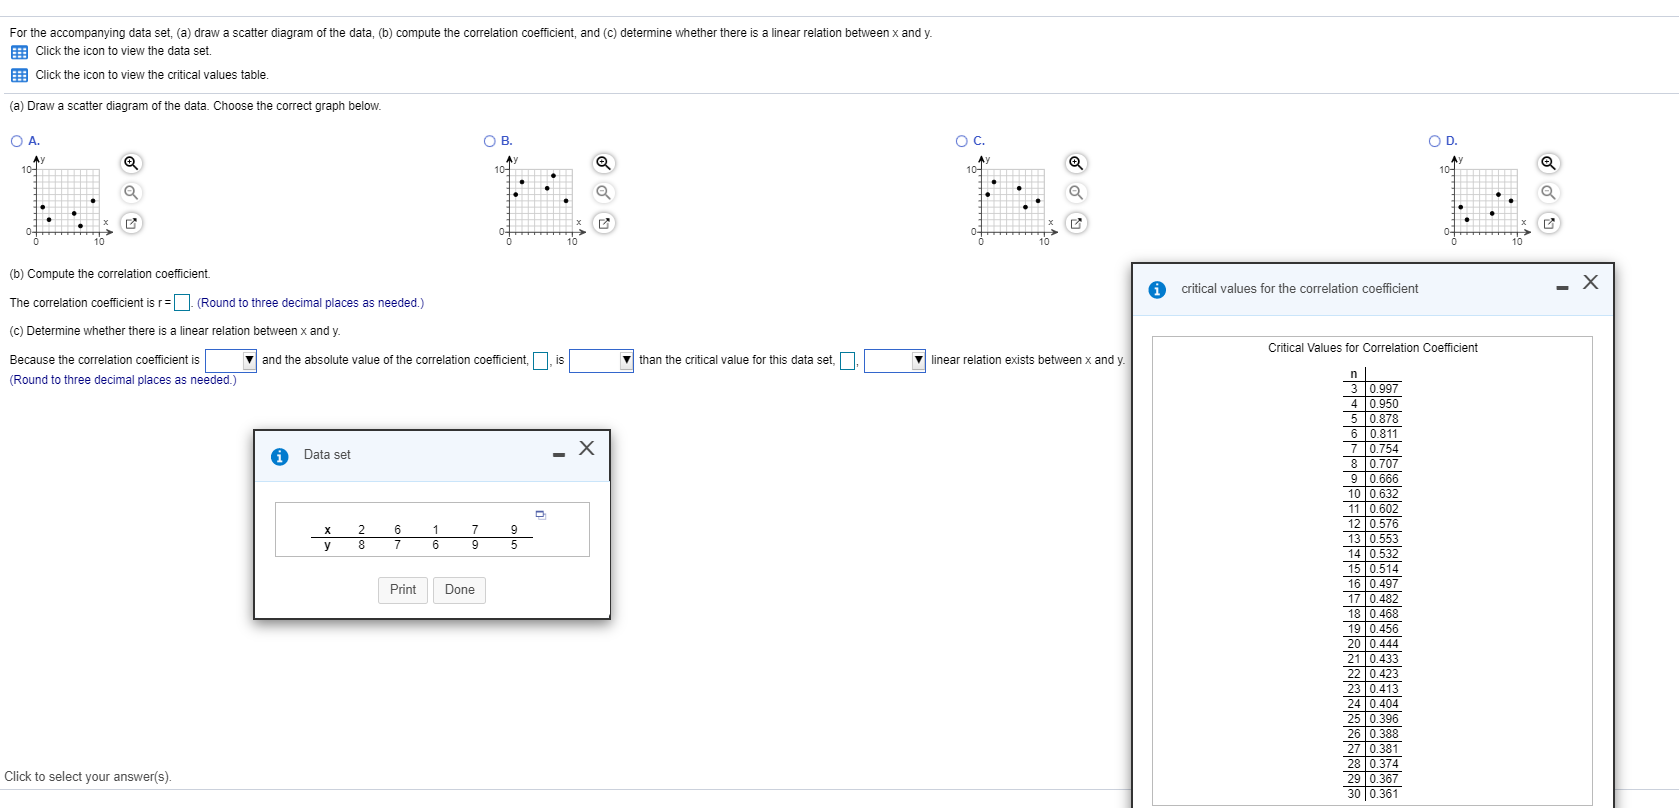Click scatter plot thumbnail for option C
The image size is (1679, 808).
1012,200
